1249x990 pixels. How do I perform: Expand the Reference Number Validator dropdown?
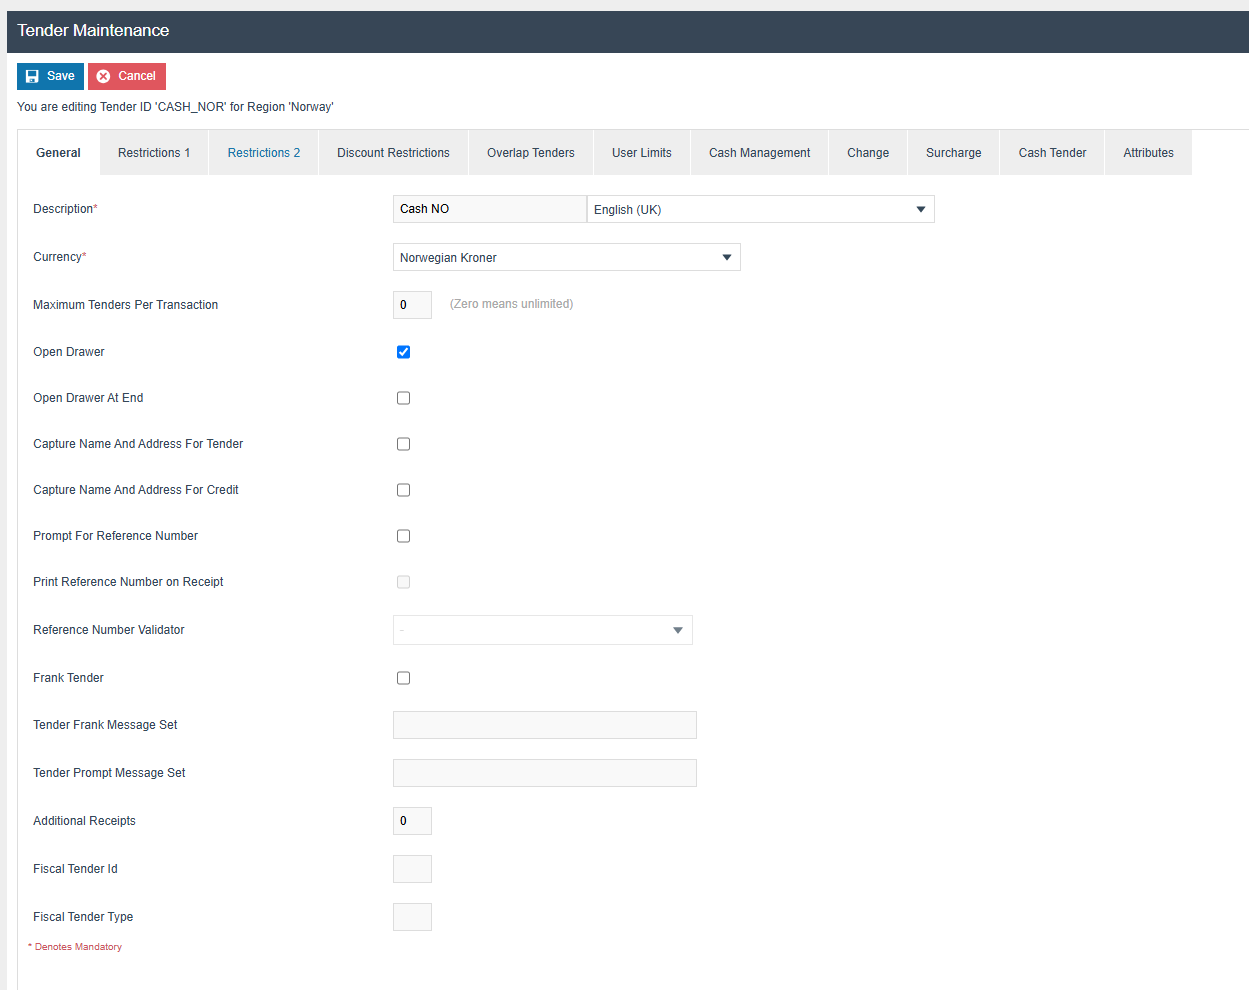click(542, 630)
